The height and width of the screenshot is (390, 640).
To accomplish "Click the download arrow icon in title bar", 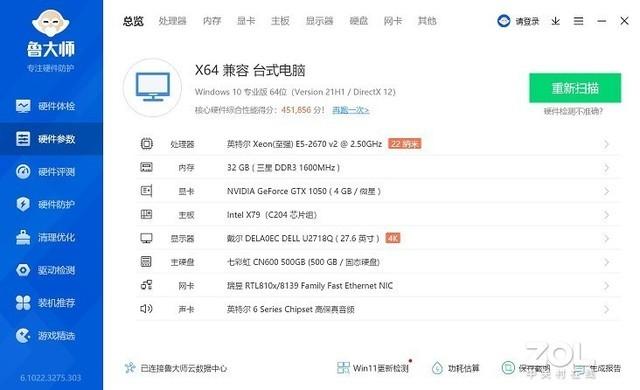I will pyautogui.click(x=556, y=21).
